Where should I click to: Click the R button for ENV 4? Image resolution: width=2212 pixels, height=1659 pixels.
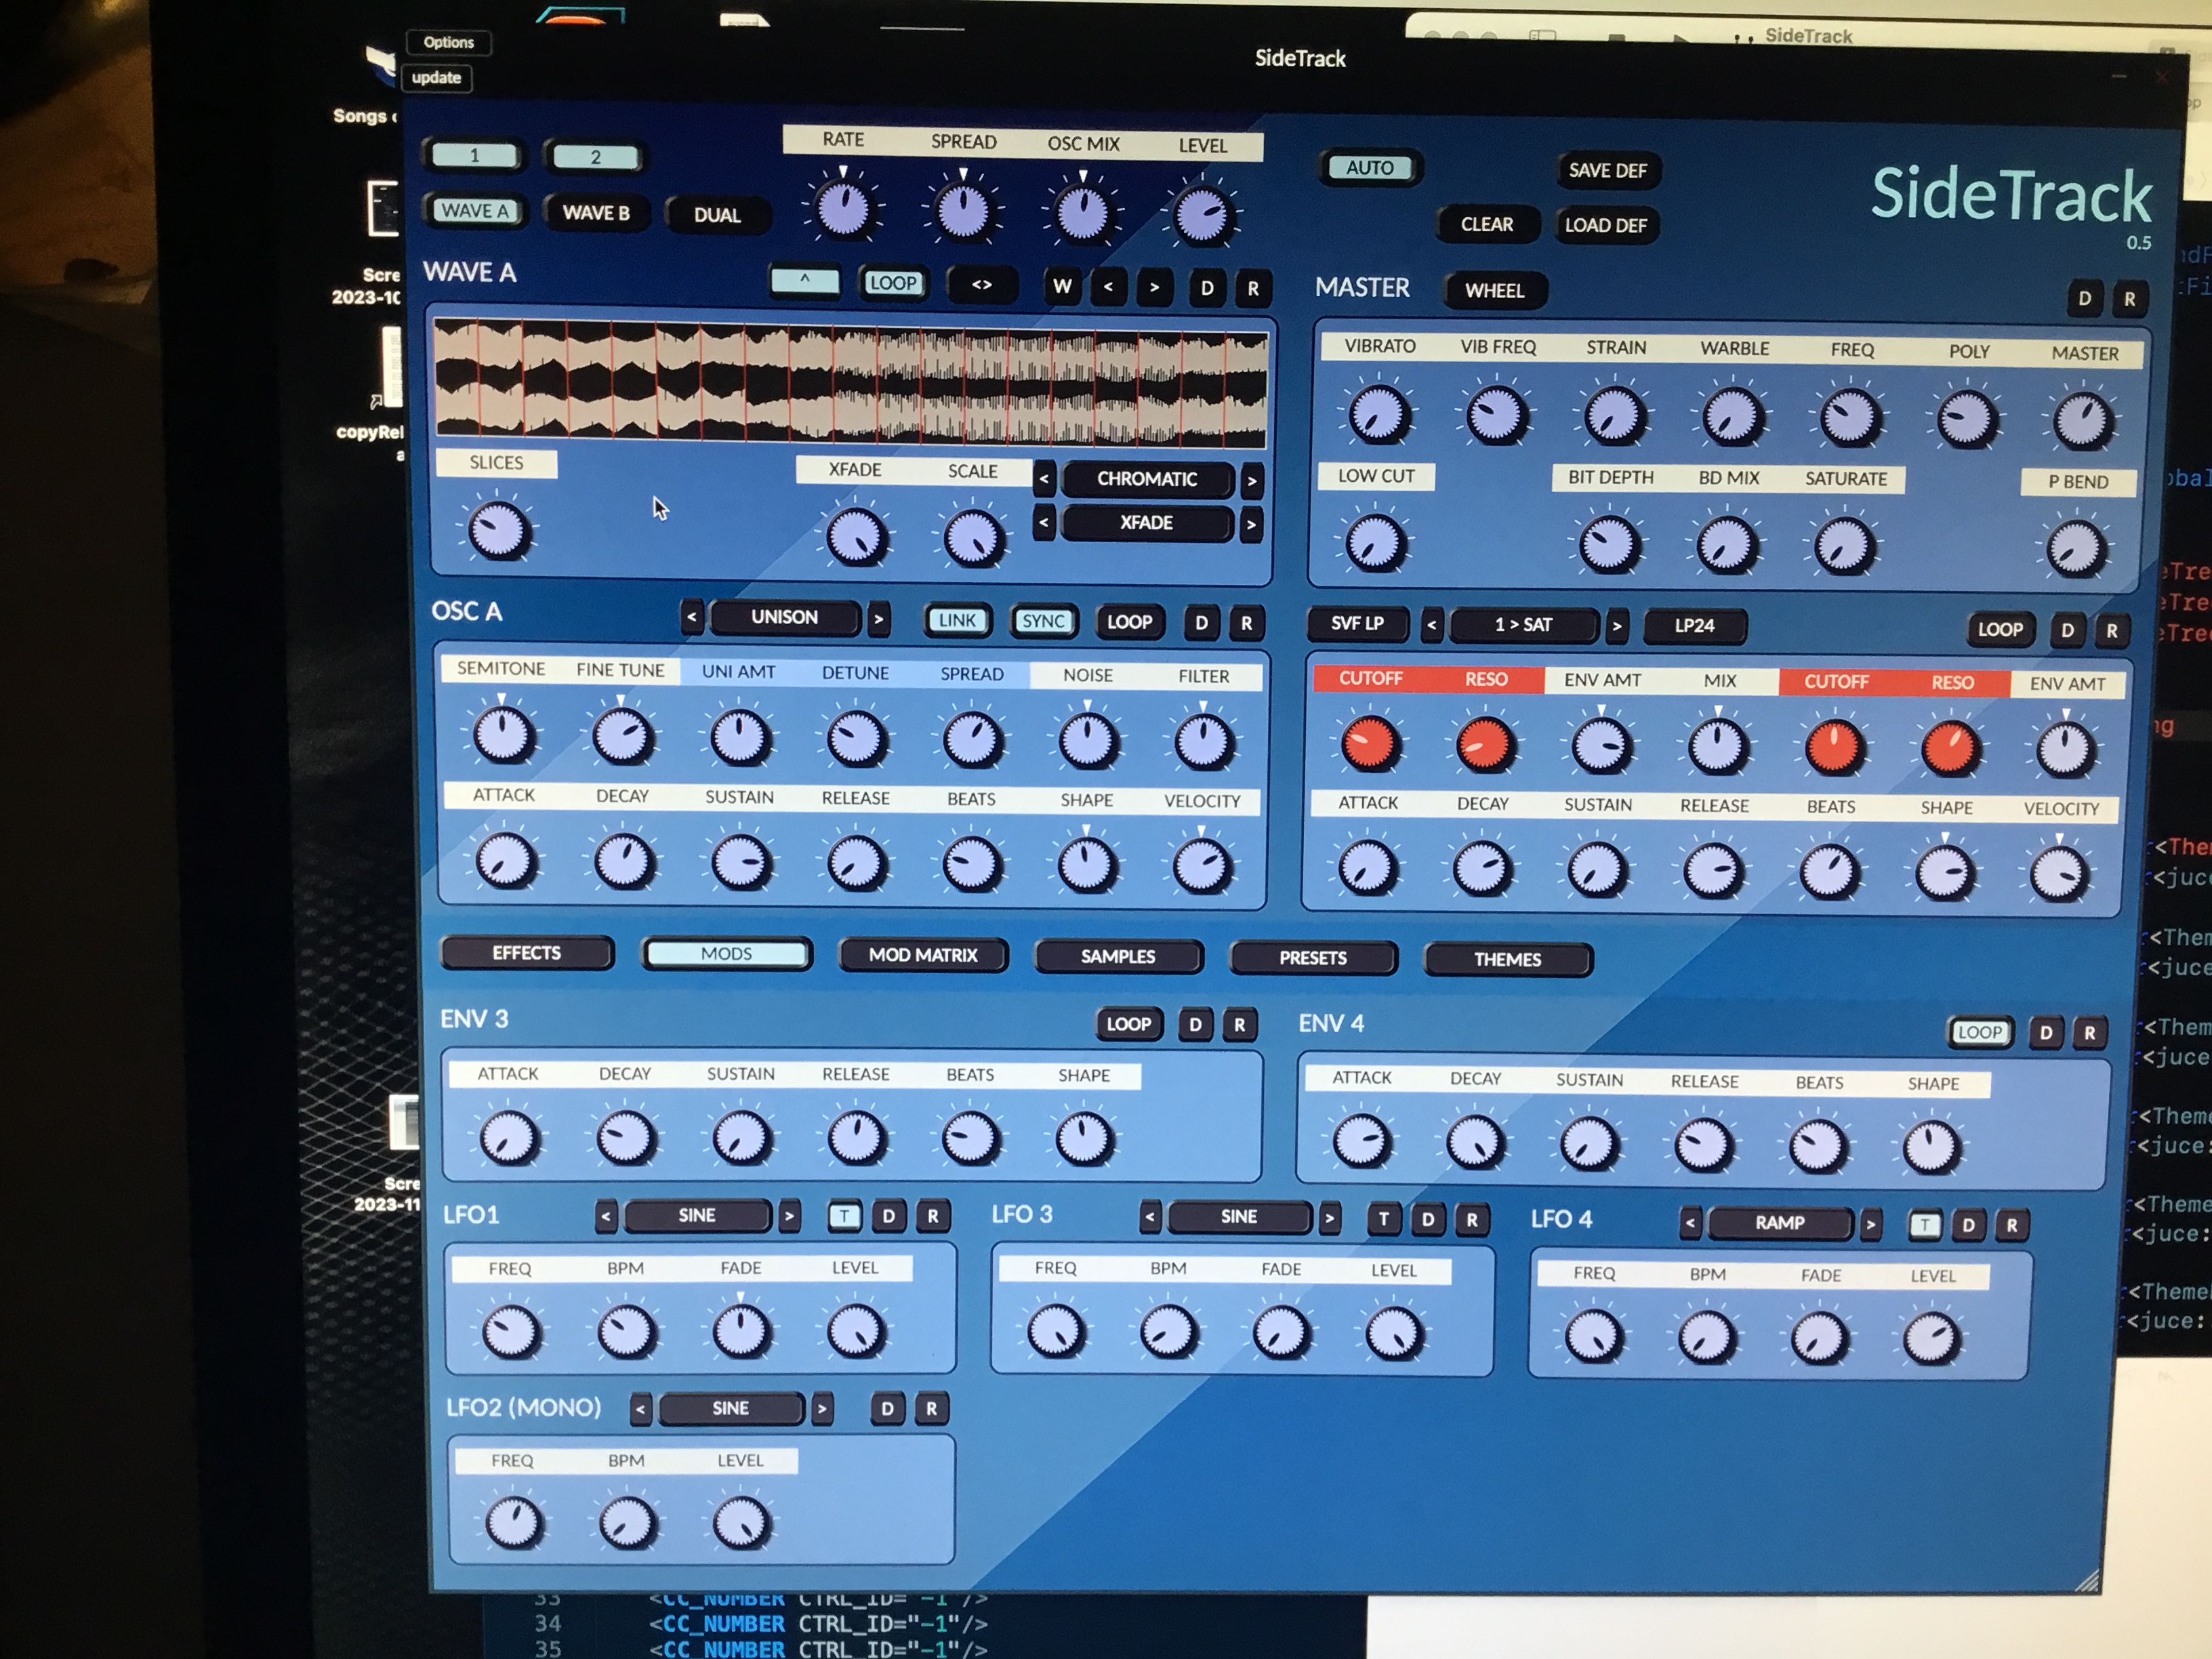(x=2090, y=1033)
